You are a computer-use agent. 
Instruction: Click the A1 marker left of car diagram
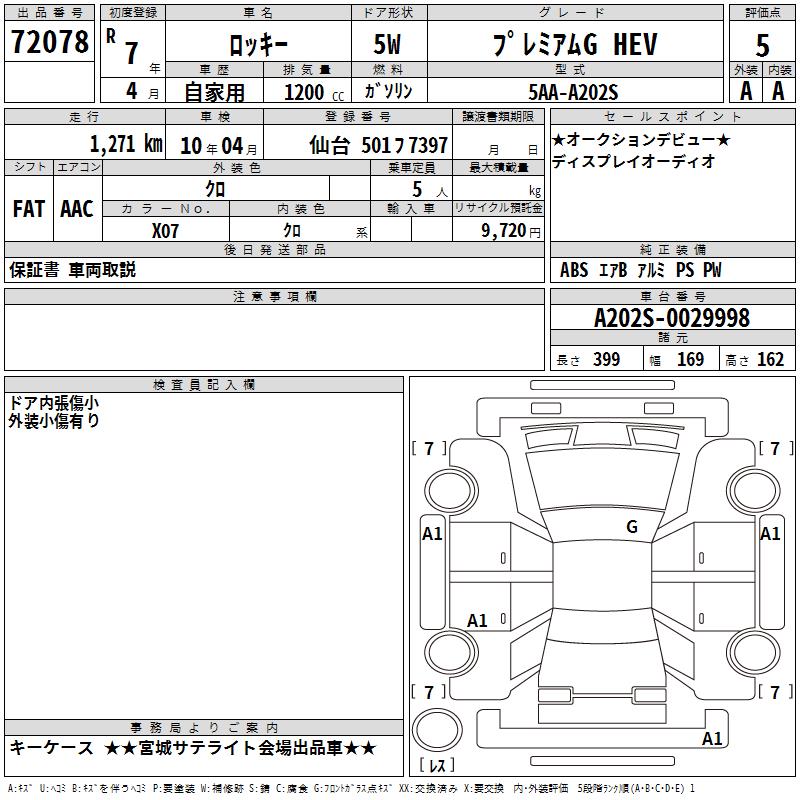(432, 534)
